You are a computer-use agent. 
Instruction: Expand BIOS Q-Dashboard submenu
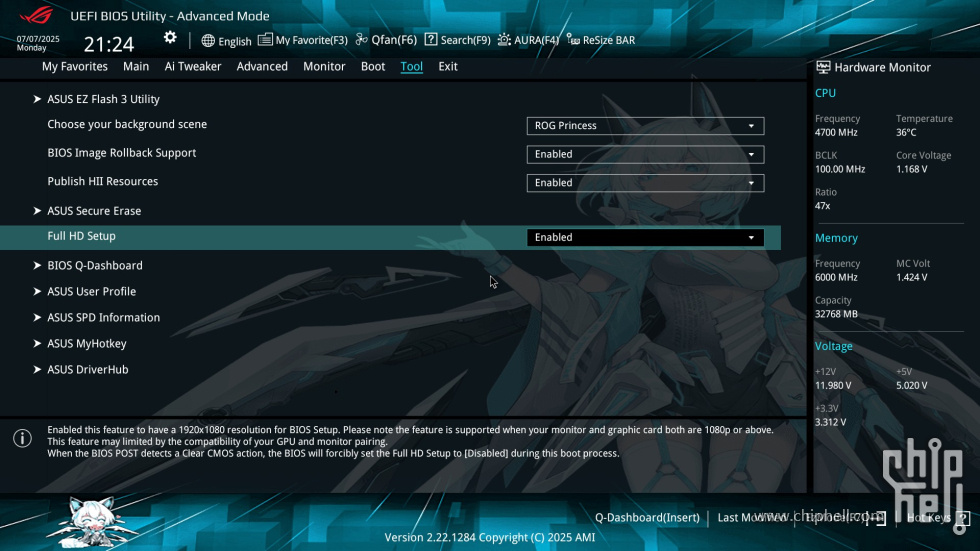pyautogui.click(x=94, y=266)
